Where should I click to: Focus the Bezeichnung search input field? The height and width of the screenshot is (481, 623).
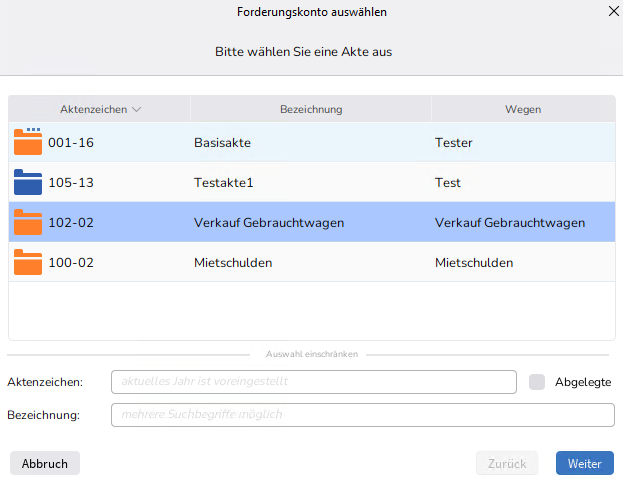point(362,414)
